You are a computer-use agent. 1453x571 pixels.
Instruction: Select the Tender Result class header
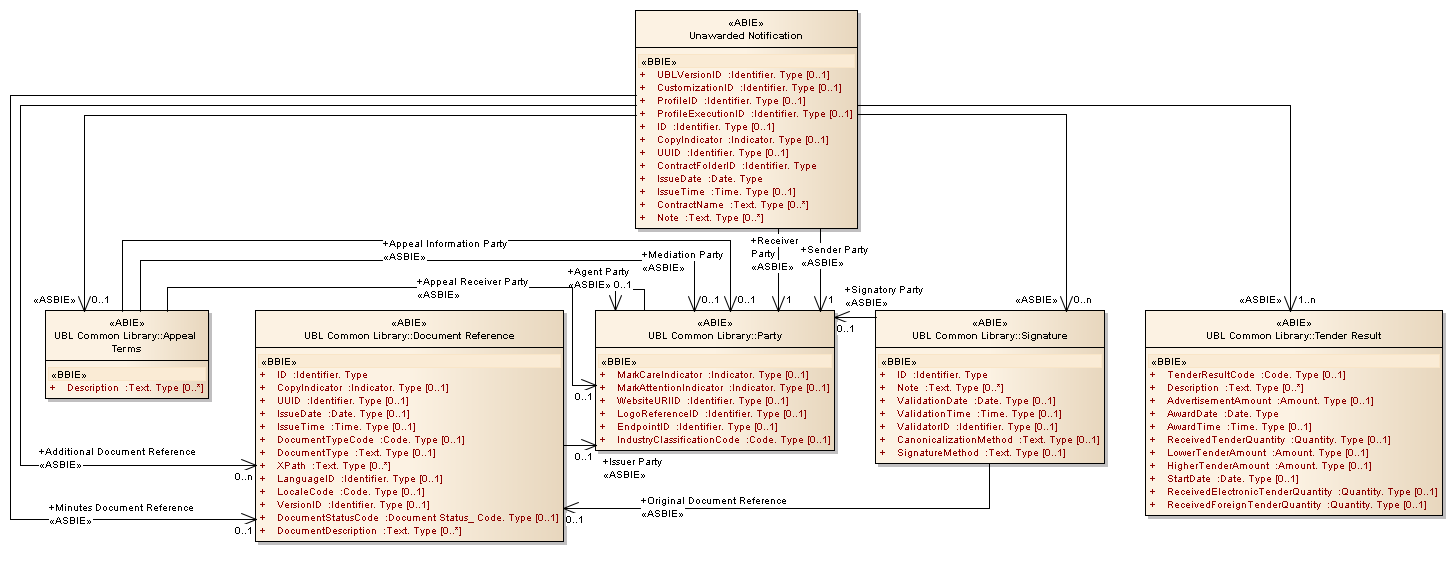(x=1293, y=336)
